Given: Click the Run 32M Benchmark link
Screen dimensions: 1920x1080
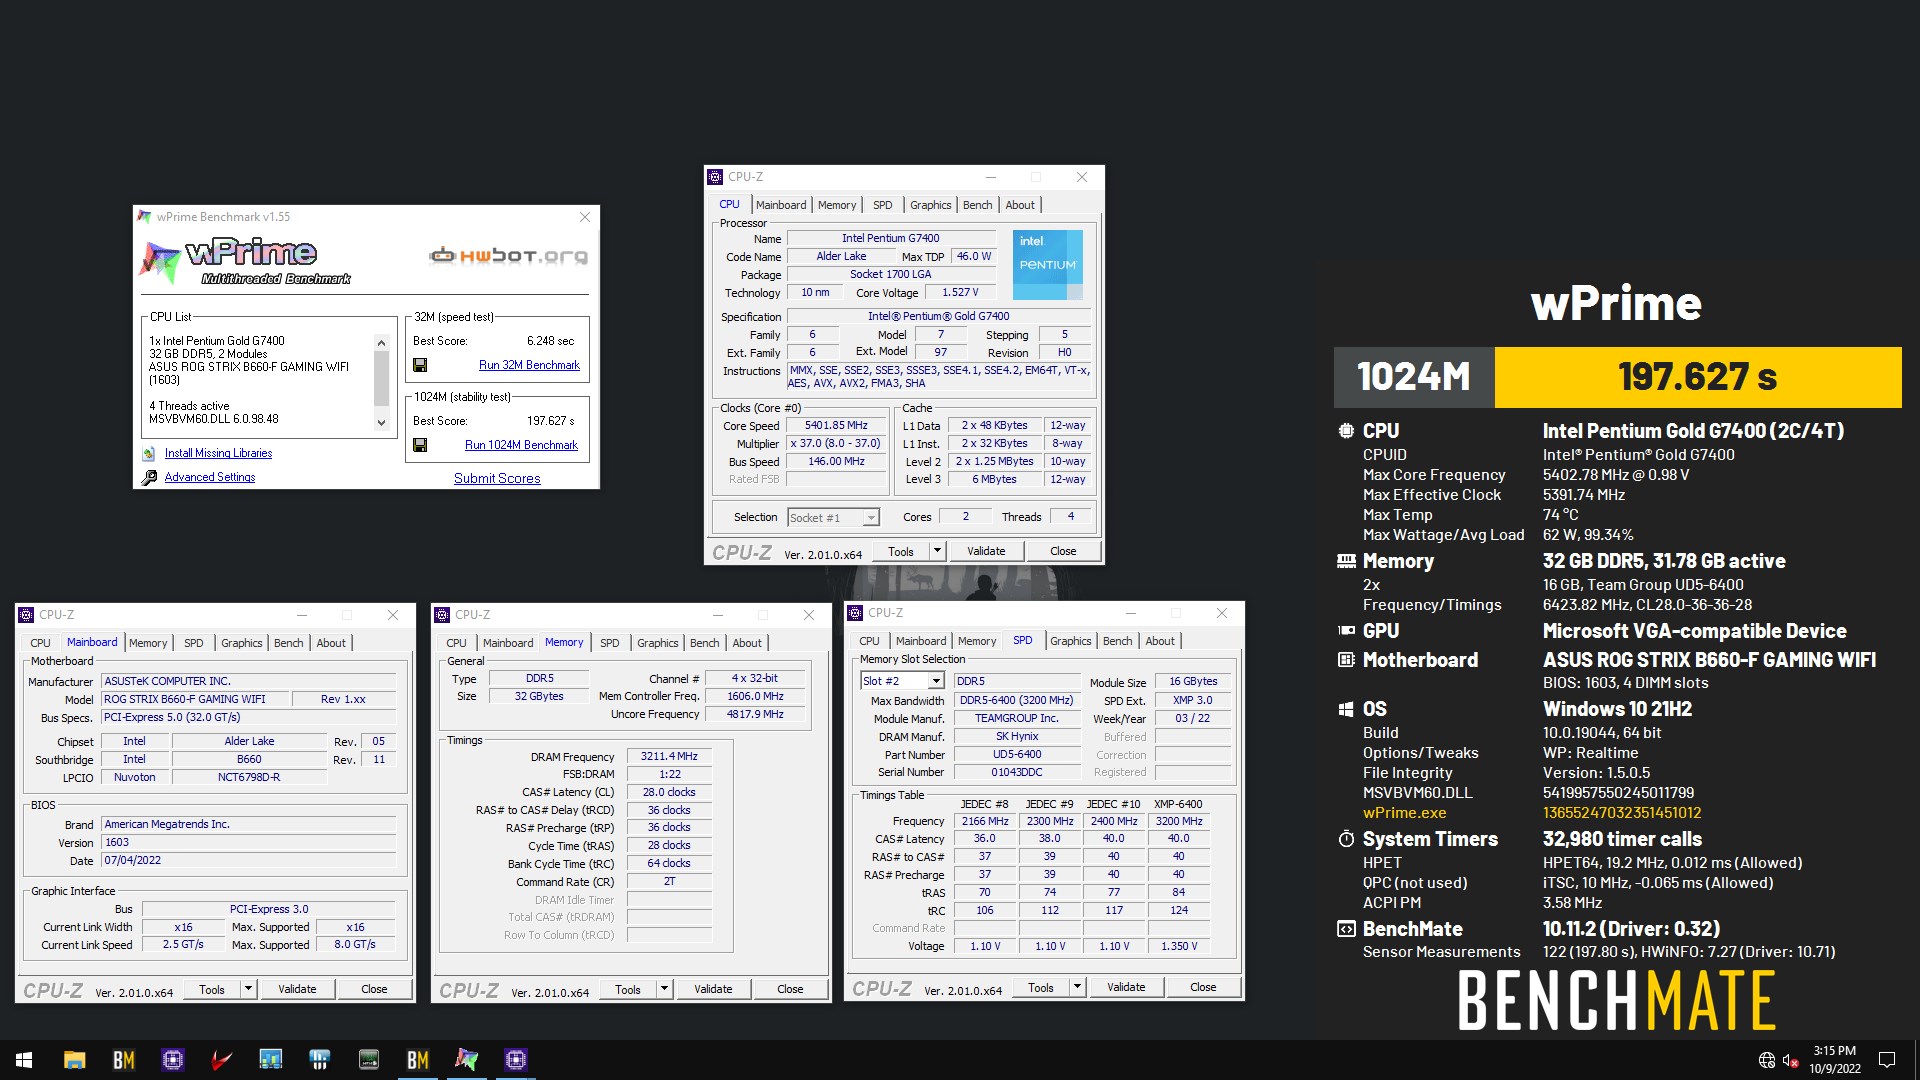Looking at the screenshot, I should coord(529,365).
